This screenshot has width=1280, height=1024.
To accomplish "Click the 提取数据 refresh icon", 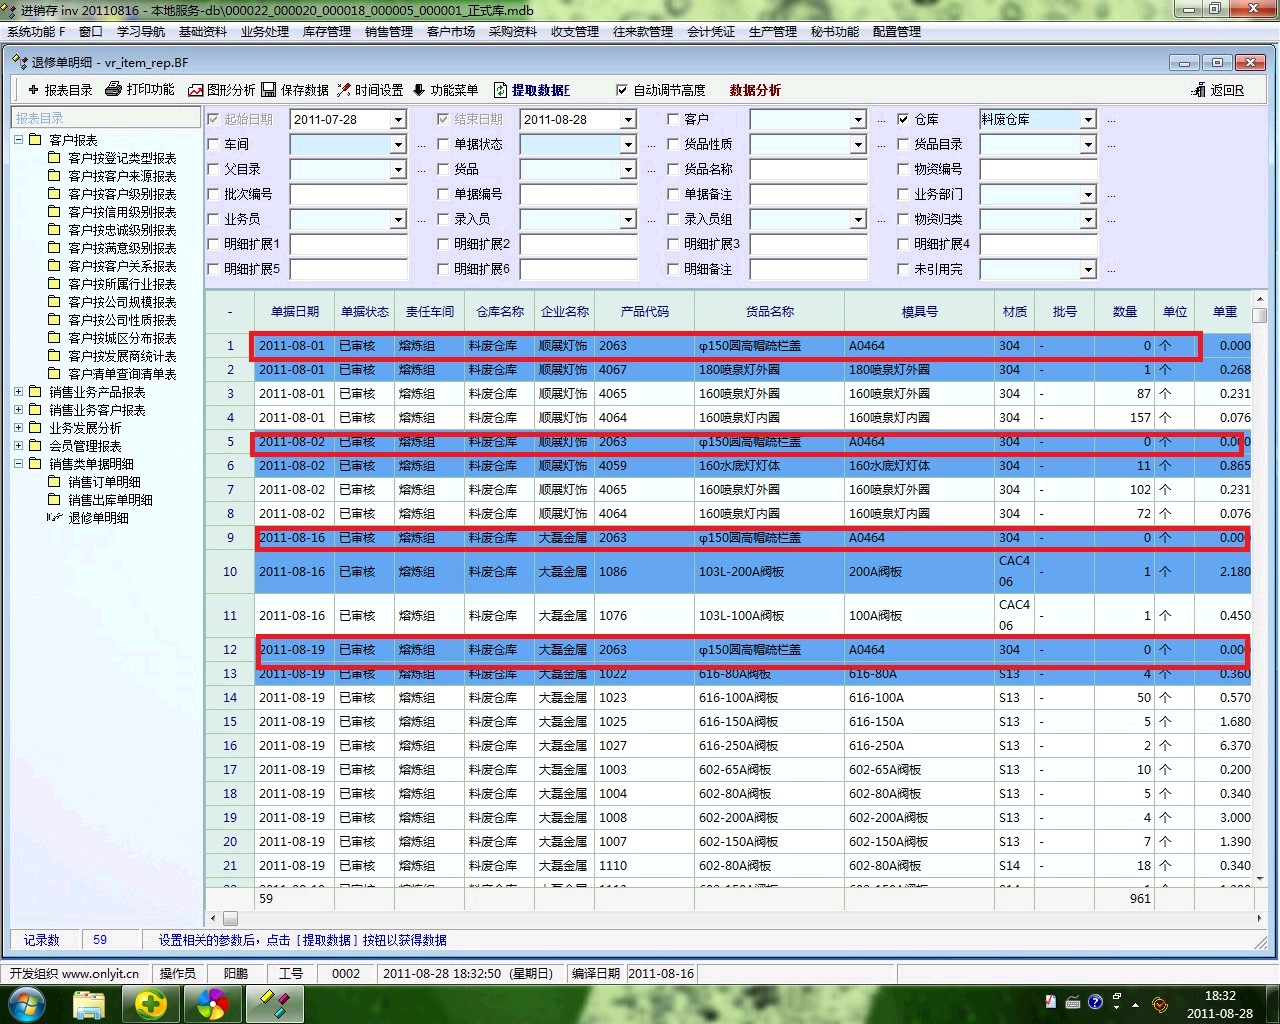I will (500, 90).
